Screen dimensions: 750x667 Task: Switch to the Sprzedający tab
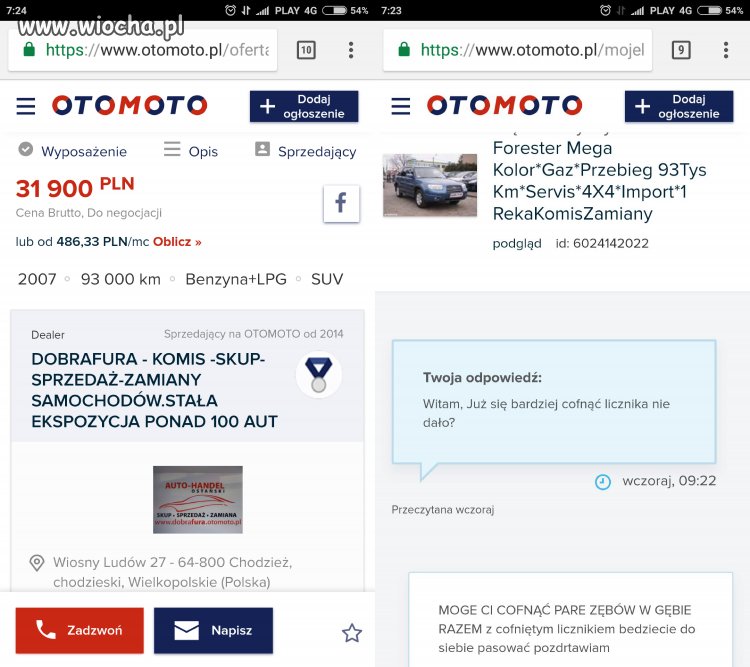tap(306, 151)
